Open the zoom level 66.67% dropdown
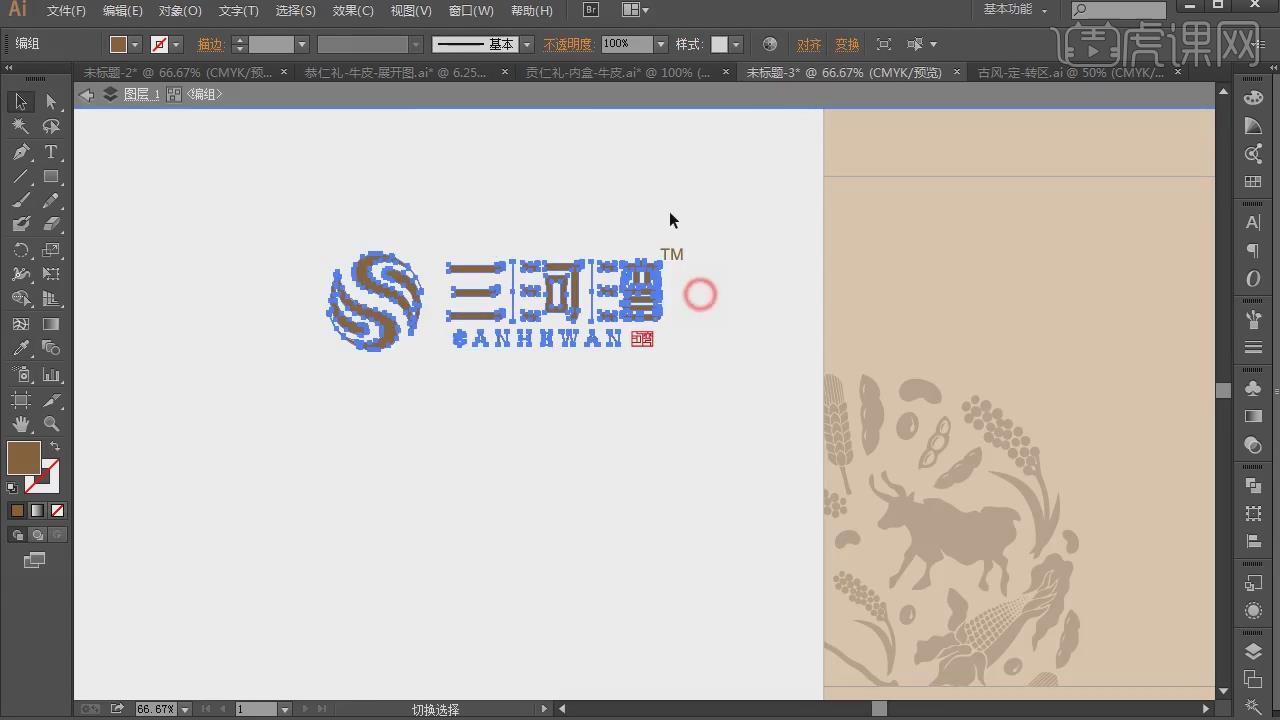The image size is (1280, 720). 185,709
